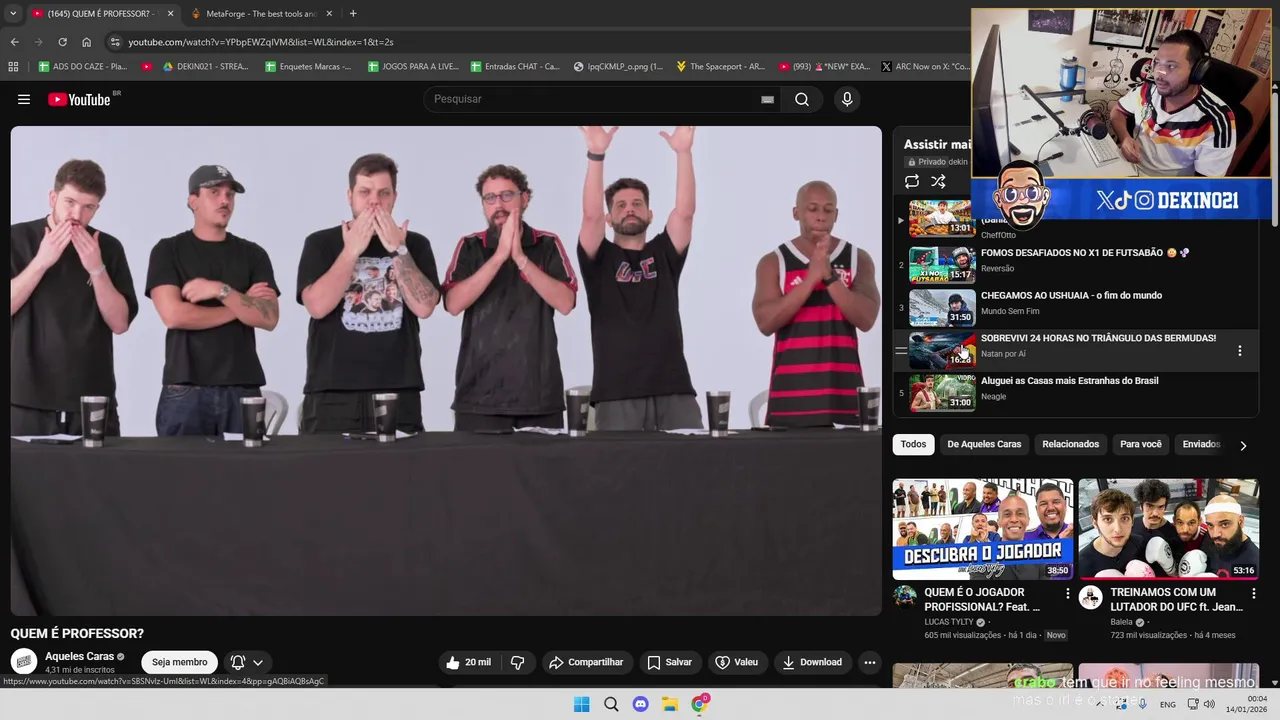Play Aluguei as Casas mais Estranhas thumbnail
The height and width of the screenshot is (720, 1280).
[942, 393]
